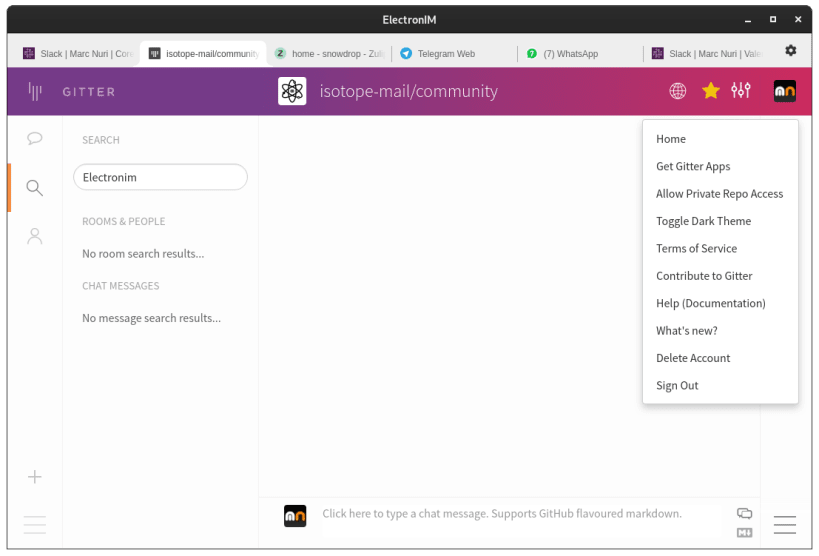Open Terms of Service menu entry
Image resolution: width=819 pixels, height=556 pixels.
point(720,249)
